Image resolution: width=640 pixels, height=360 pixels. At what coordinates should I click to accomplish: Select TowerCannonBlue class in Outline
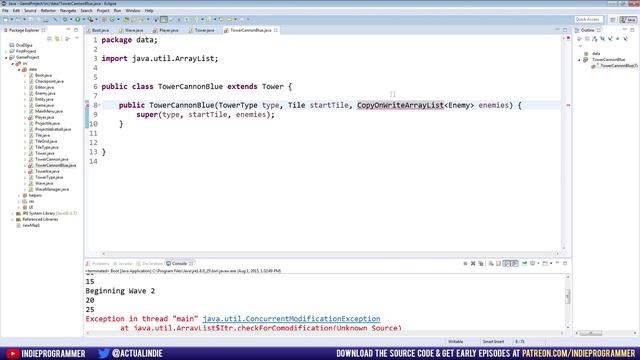point(608,60)
